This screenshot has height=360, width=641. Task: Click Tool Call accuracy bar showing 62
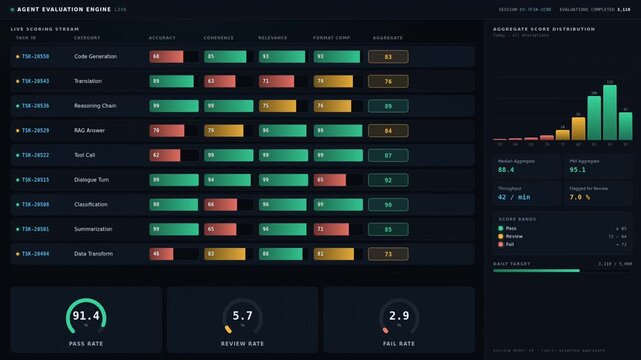(x=165, y=155)
